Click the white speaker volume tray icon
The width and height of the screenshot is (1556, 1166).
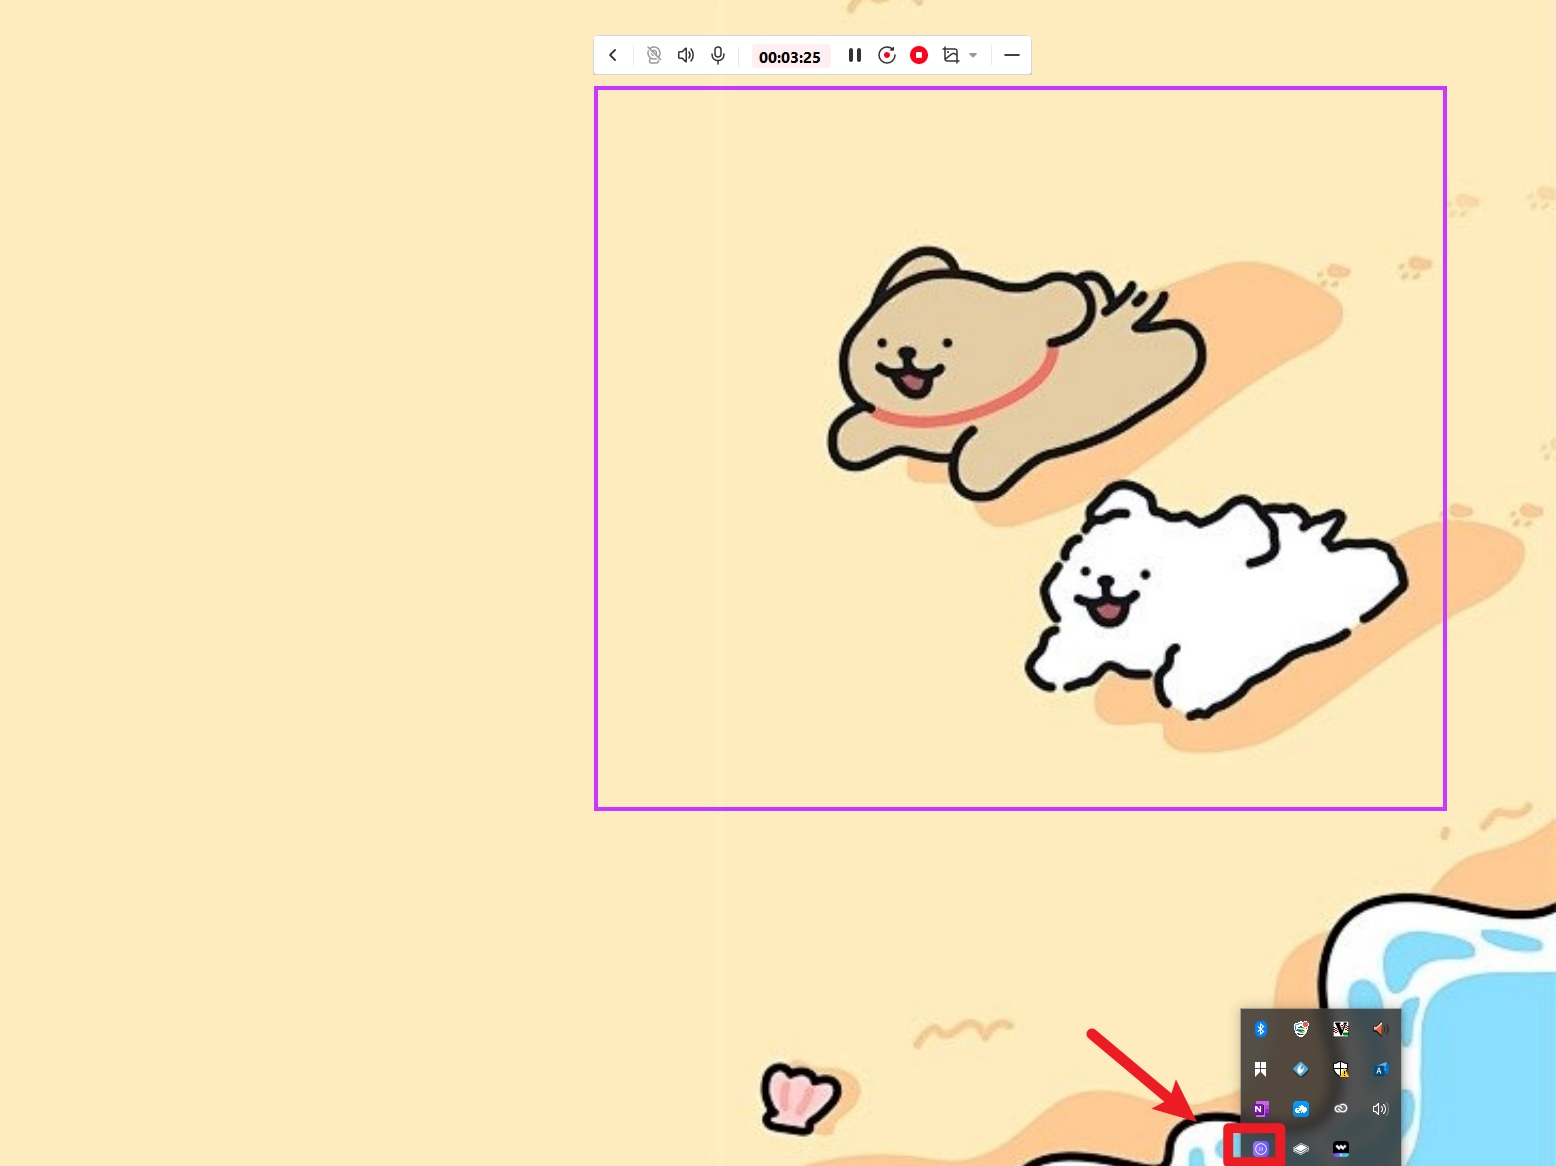(1380, 1109)
